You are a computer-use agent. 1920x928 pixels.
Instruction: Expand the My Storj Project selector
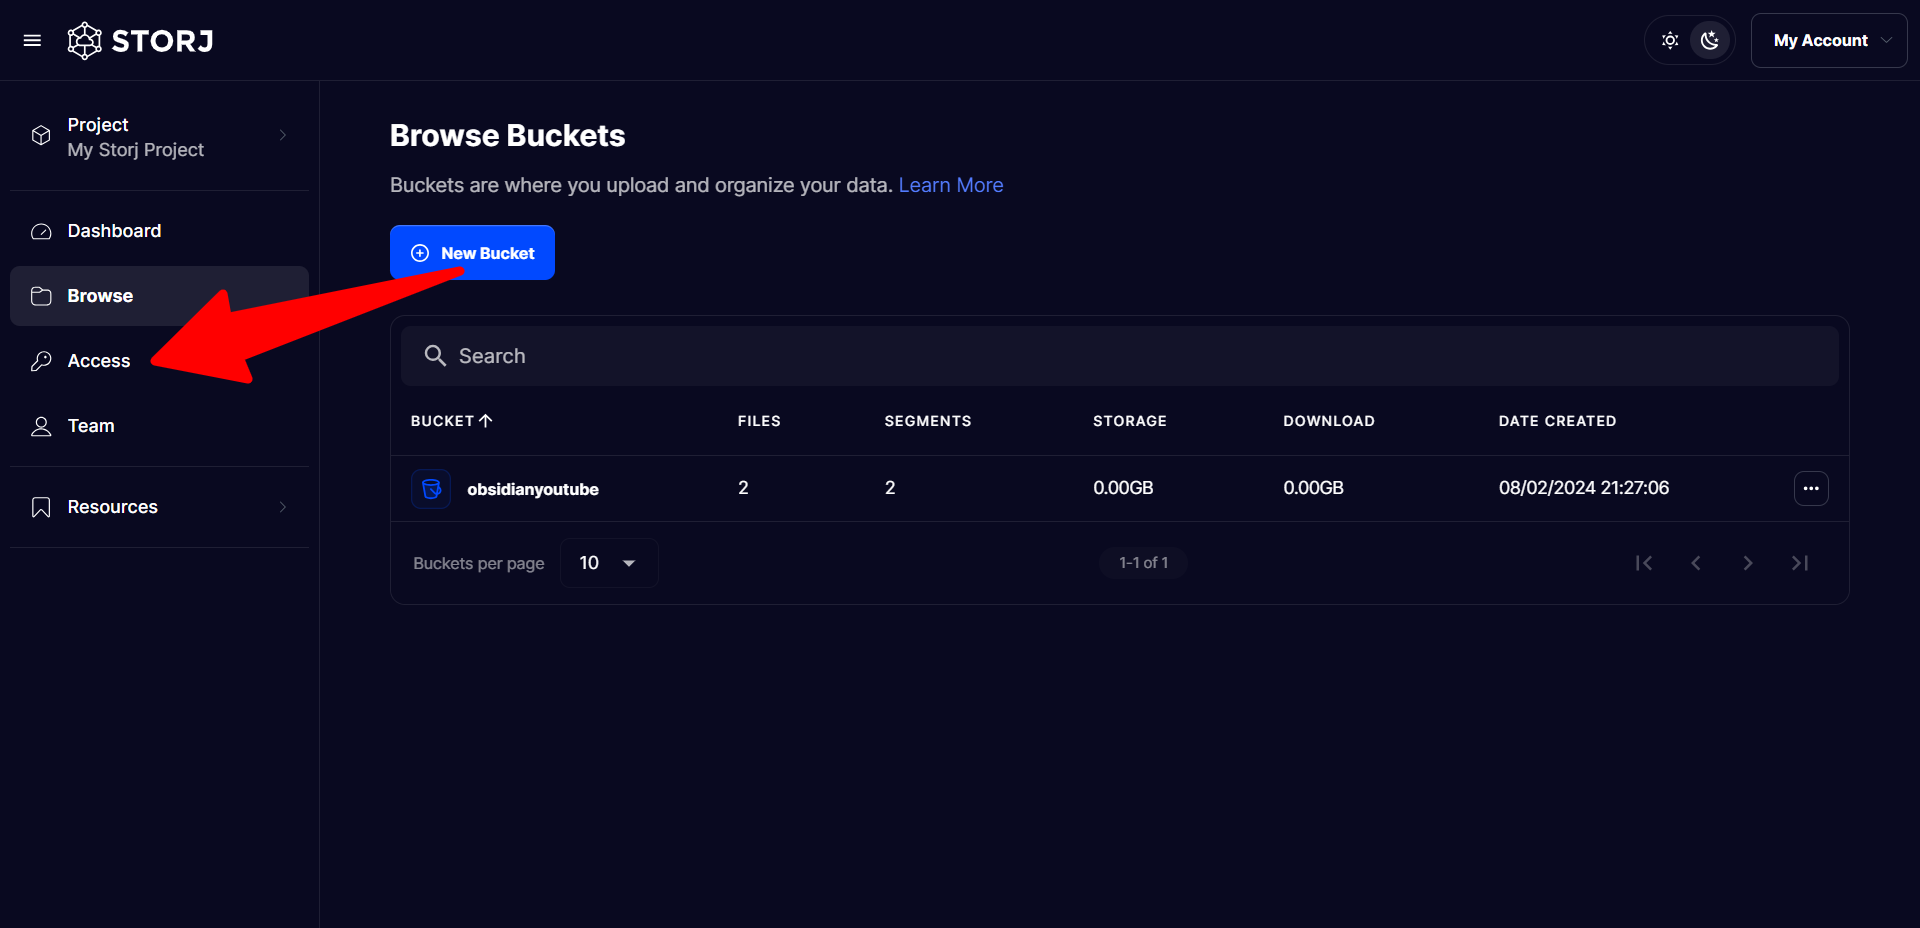(160, 137)
